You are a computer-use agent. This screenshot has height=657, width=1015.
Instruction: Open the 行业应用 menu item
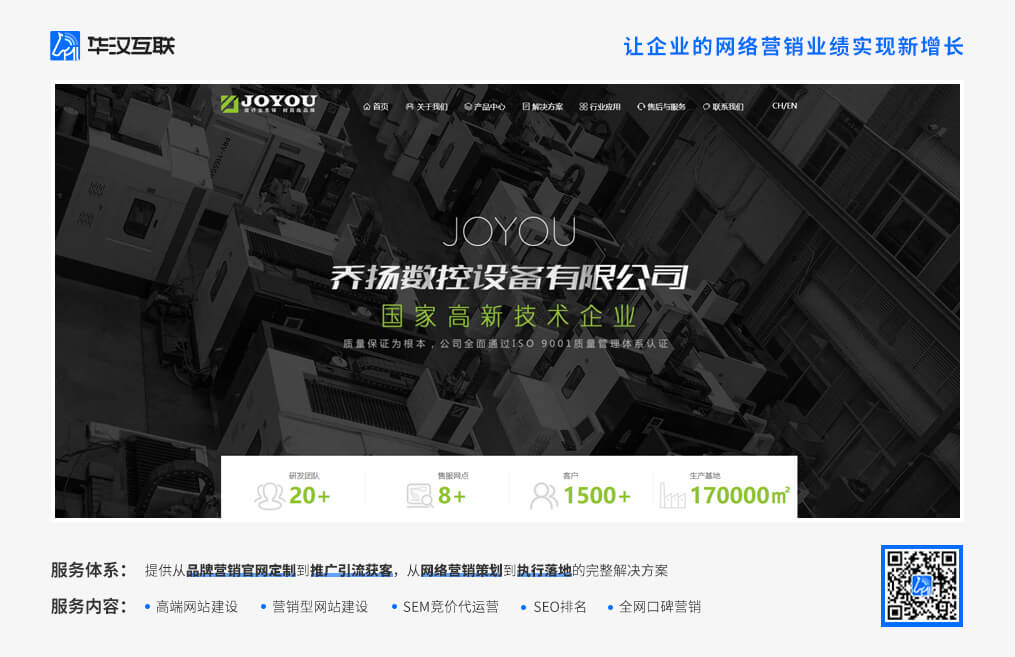point(600,107)
